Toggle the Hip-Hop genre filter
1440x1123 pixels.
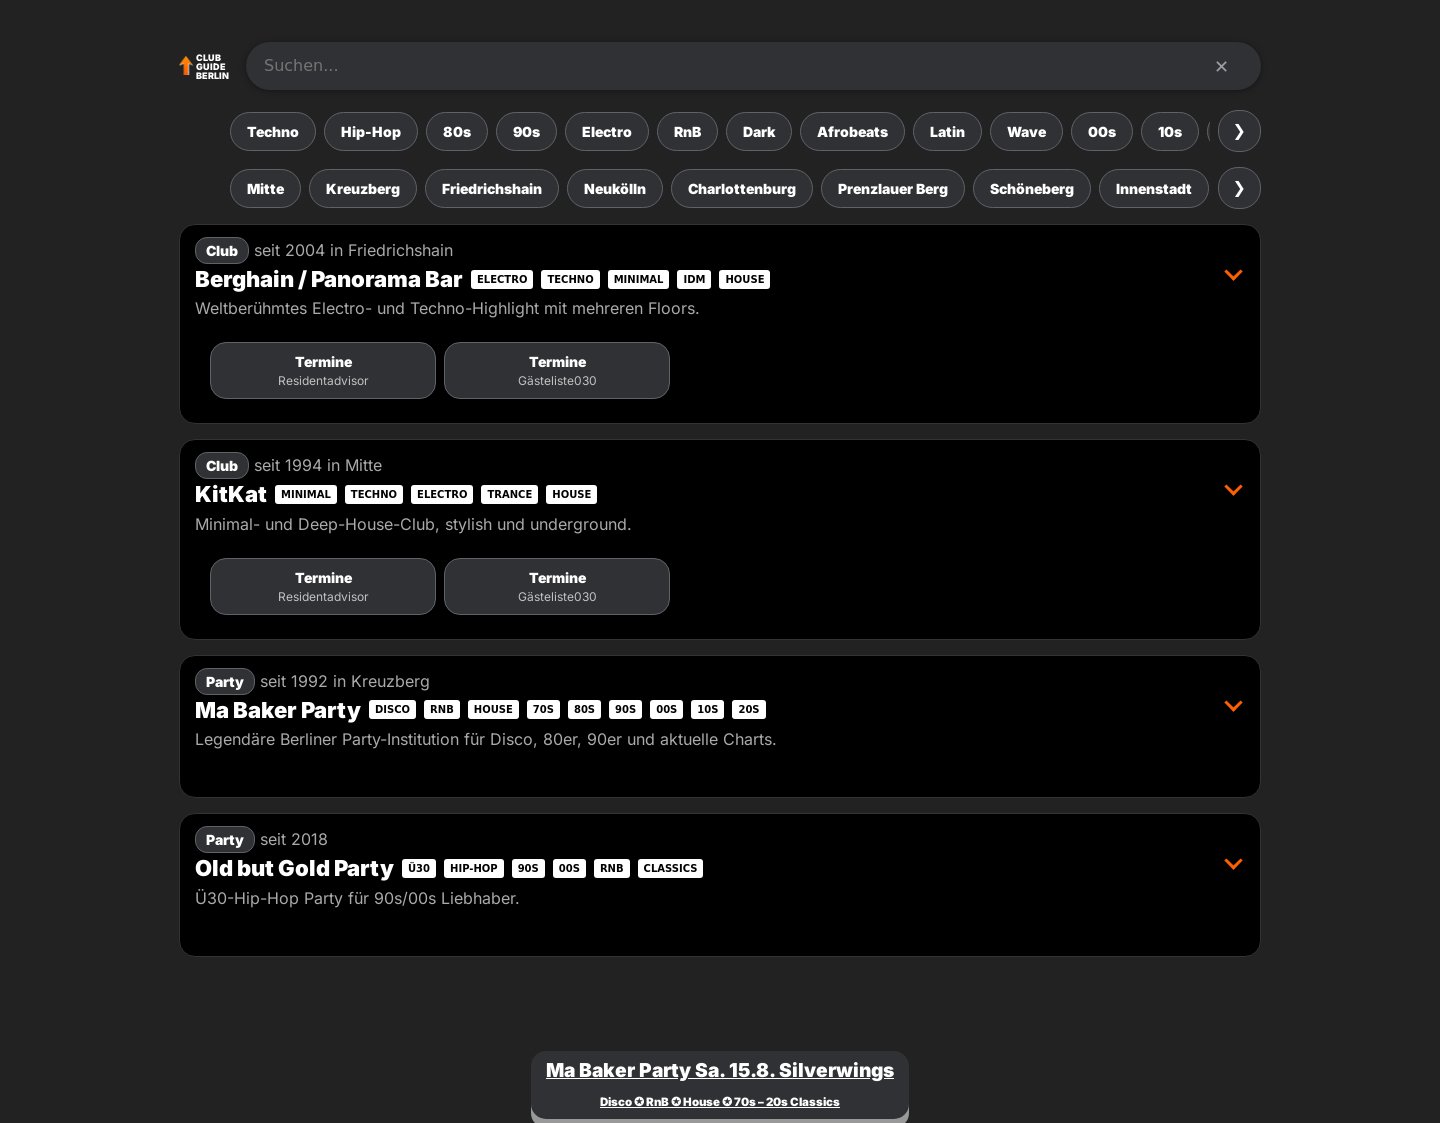point(371,132)
